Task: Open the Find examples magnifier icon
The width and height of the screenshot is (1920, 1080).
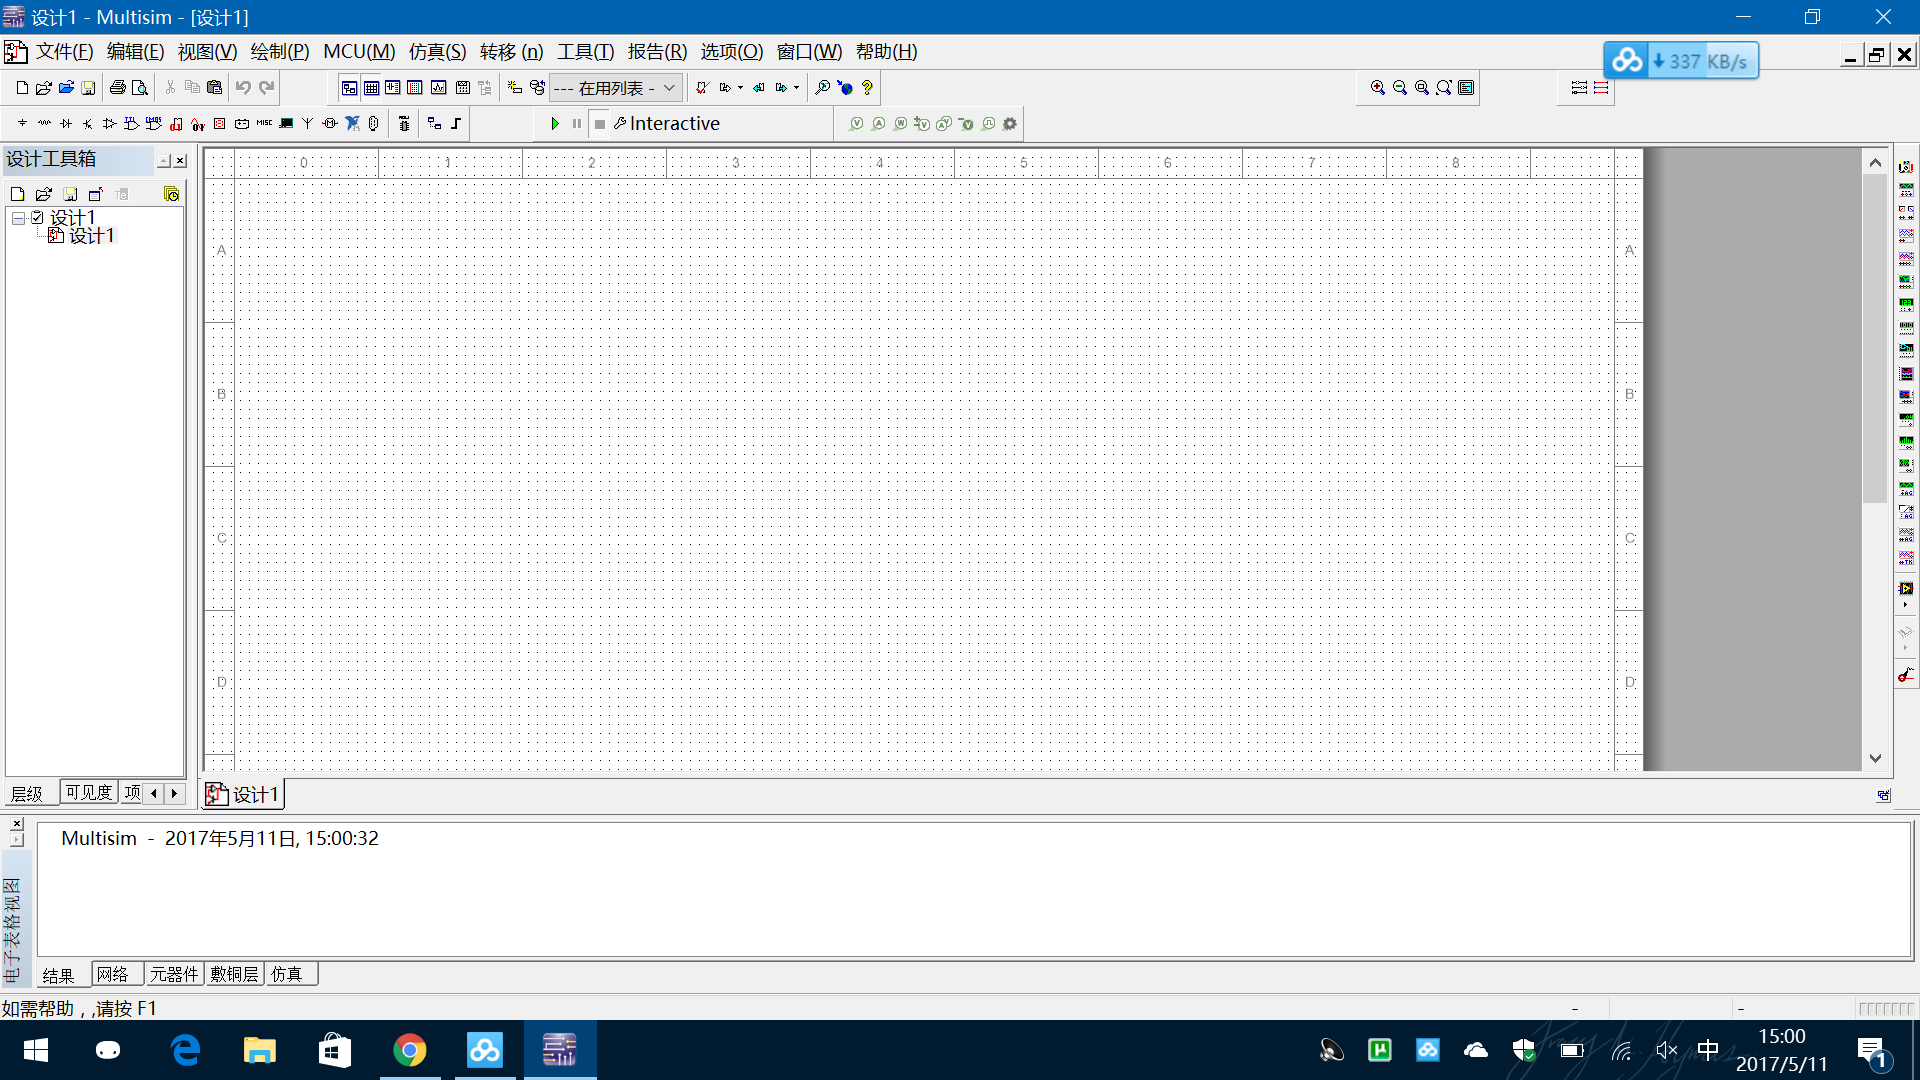Action: pyautogui.click(x=822, y=88)
